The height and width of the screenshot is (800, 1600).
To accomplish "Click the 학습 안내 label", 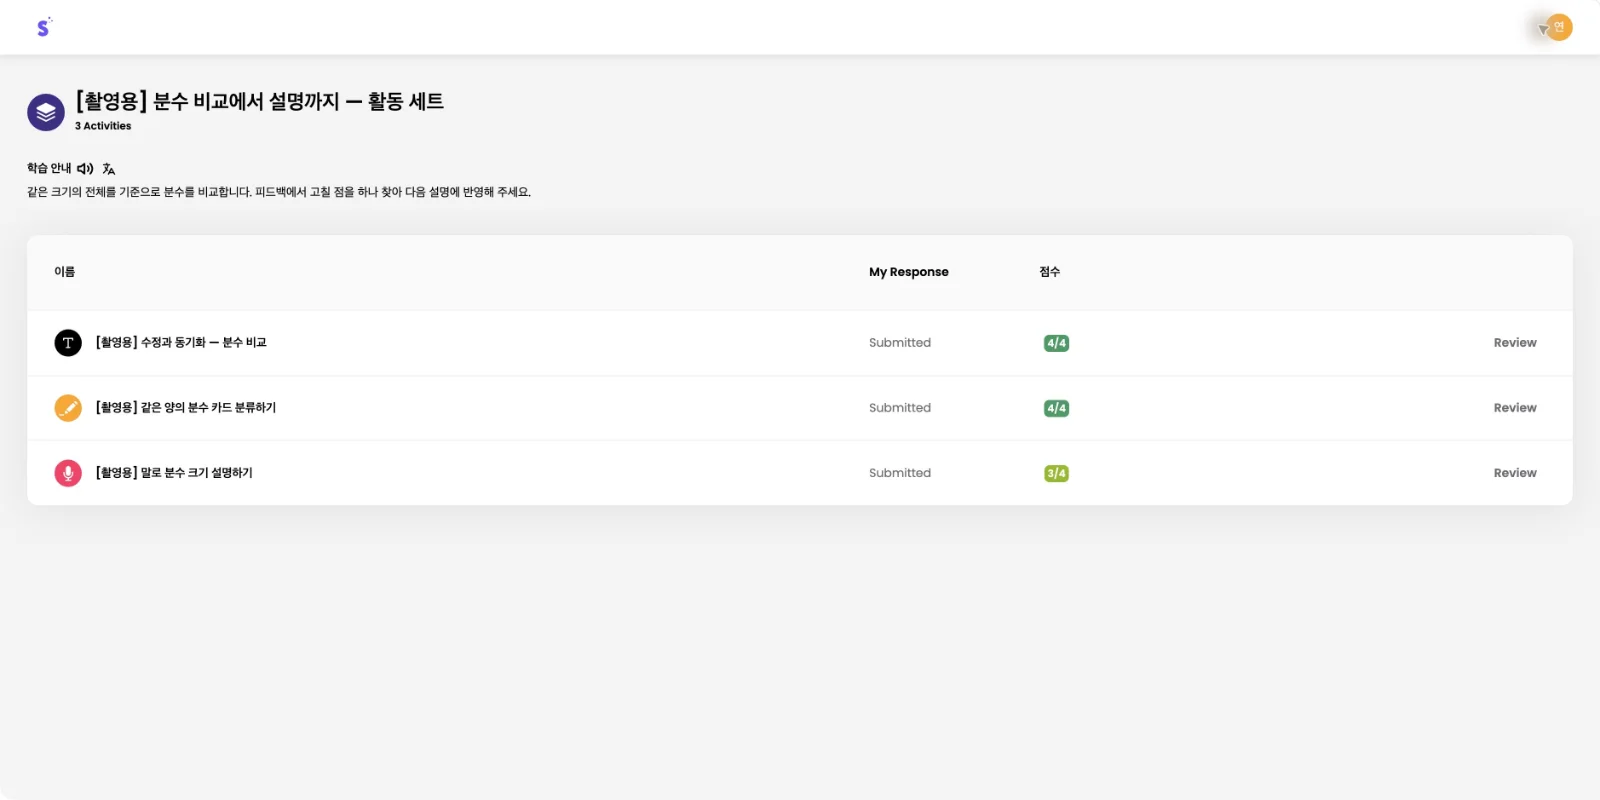I will (49, 169).
